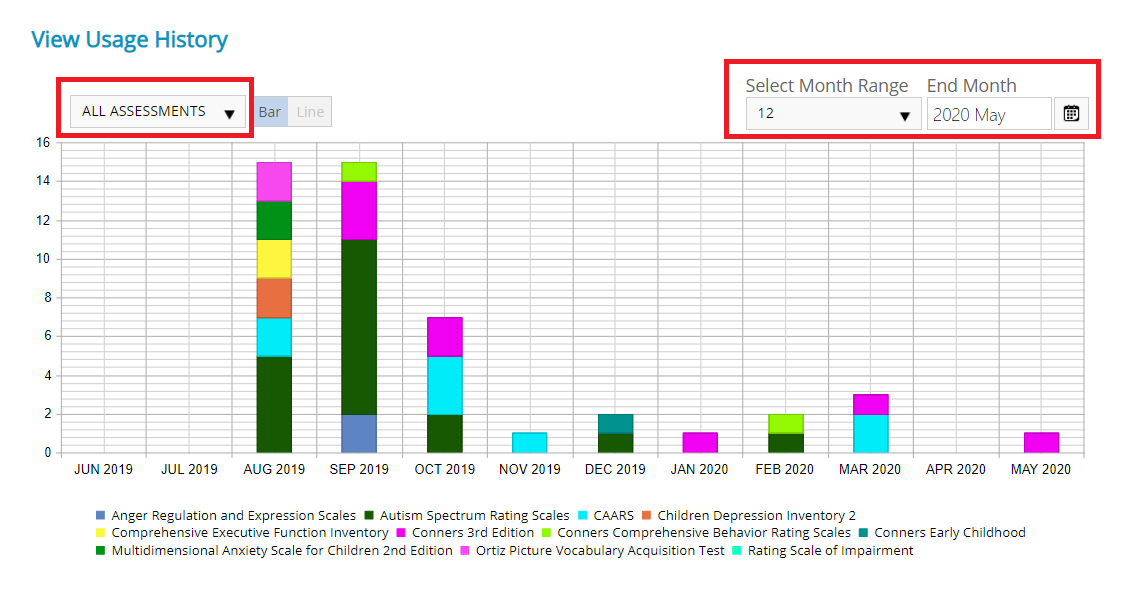The width and height of the screenshot is (1133, 595).
Task: Toggle Ortiz Picture Vocabulary Acquisition Test legend label
Action: coord(600,551)
